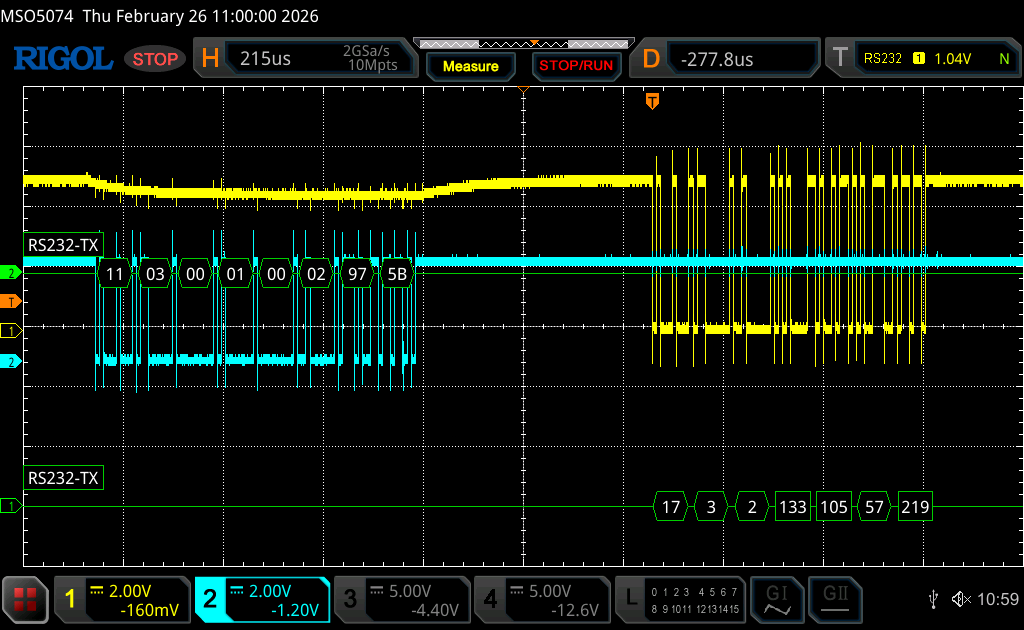Viewport: 1024px width, 630px height.
Task: Toggle channel 4 with 5.00V scale
Action: 542,599
